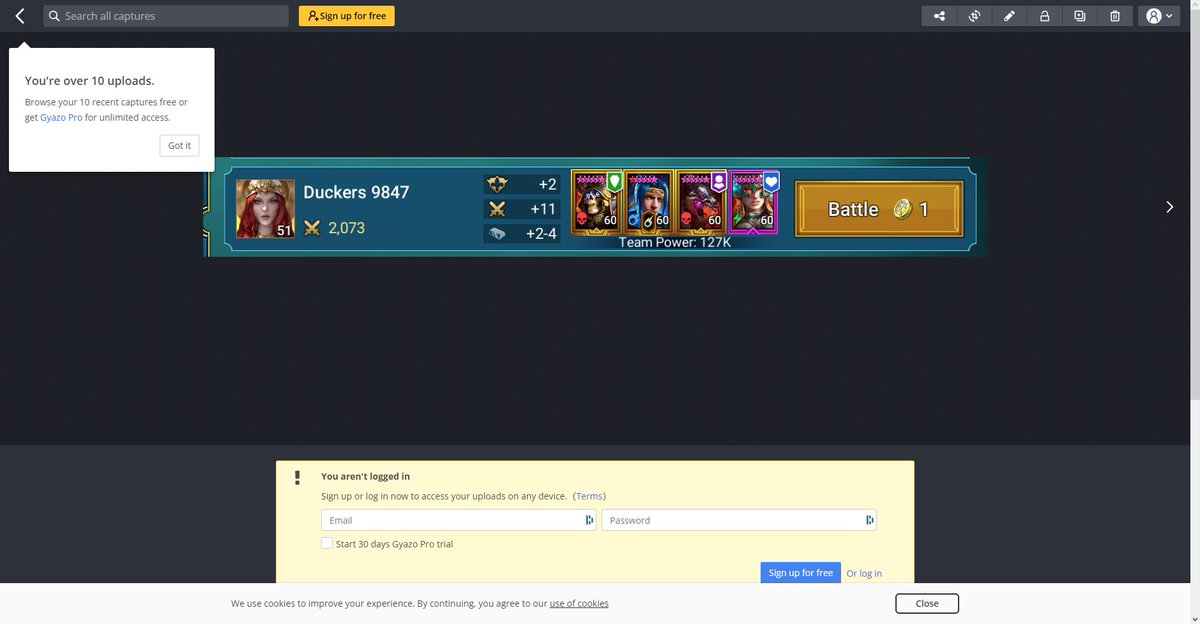Click the You aren't logged in heading
Viewport: 1200px width, 624px height.
tap(365, 477)
